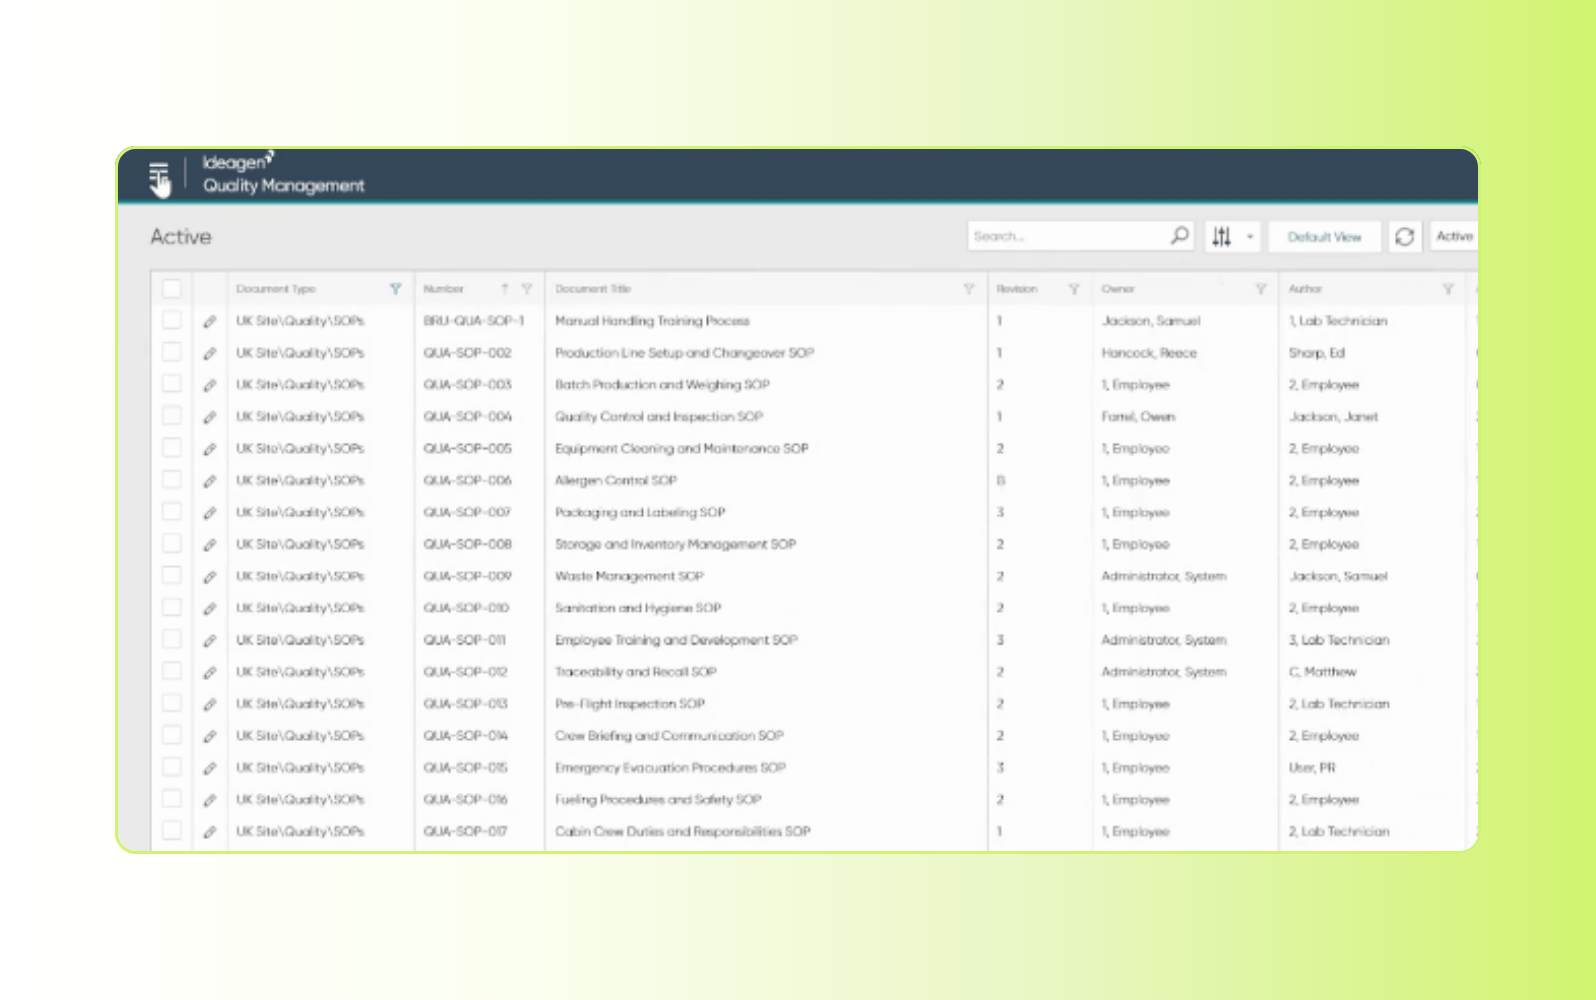The width and height of the screenshot is (1596, 1000).
Task: Click the edit pencil for QUA-SOP-010
Action: click(210, 608)
